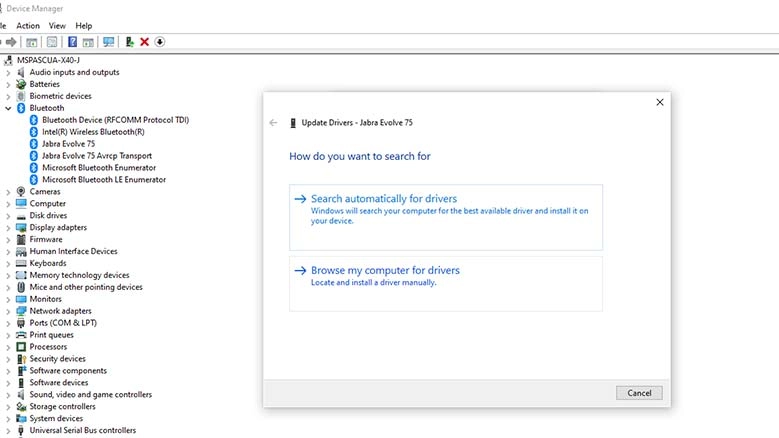Screen dimensions: 779x438
Task: Select Bluetooth Device (RFCOMM Protocol TDI)
Action: [115, 120]
